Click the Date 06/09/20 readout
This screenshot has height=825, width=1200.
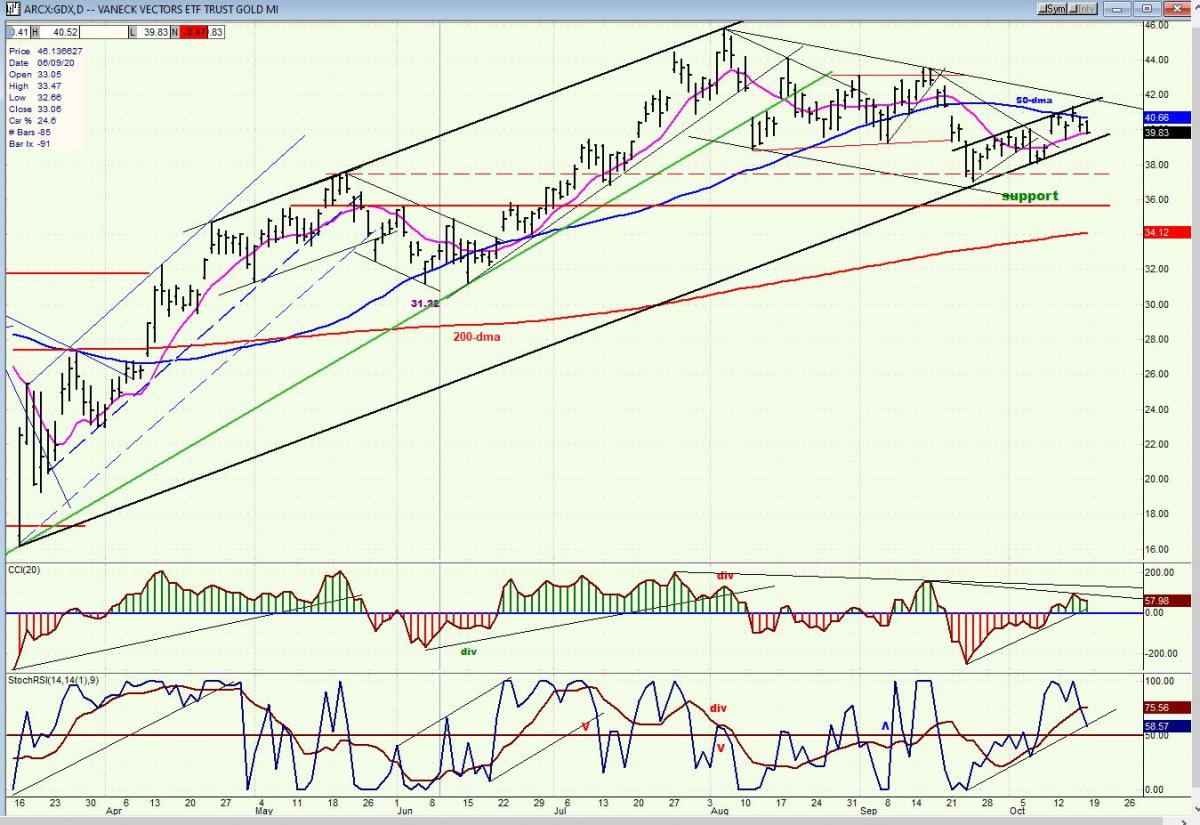[42, 63]
